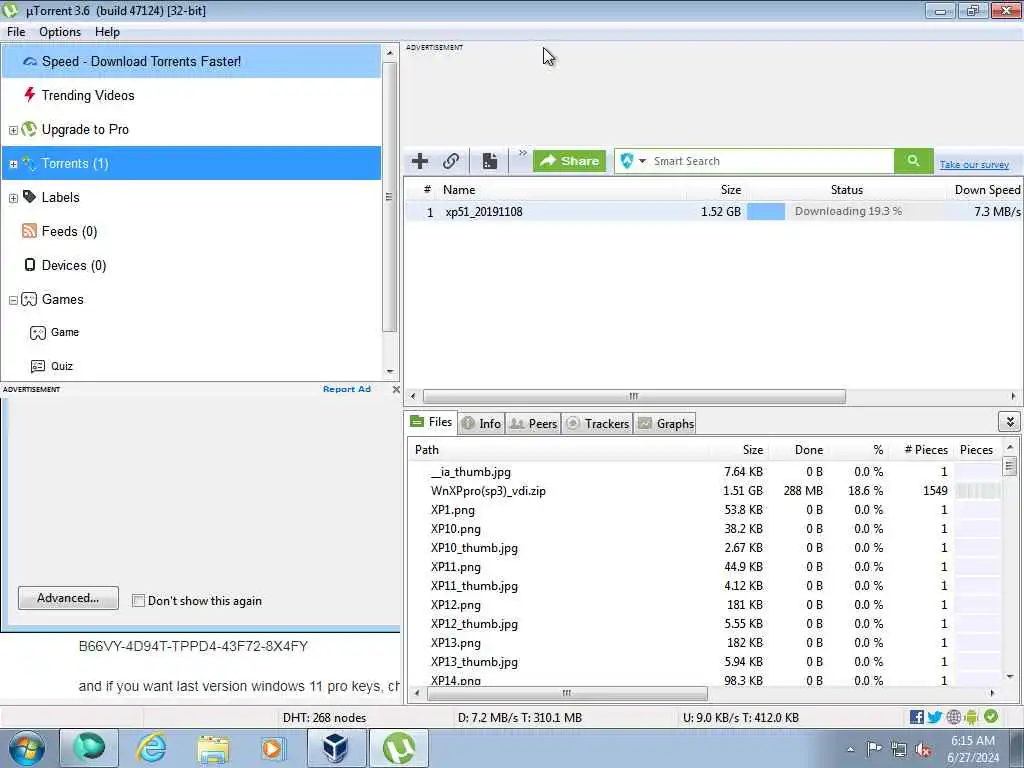1024x768 pixels.
Task: Click the Advanced... button
Action: click(x=69, y=598)
